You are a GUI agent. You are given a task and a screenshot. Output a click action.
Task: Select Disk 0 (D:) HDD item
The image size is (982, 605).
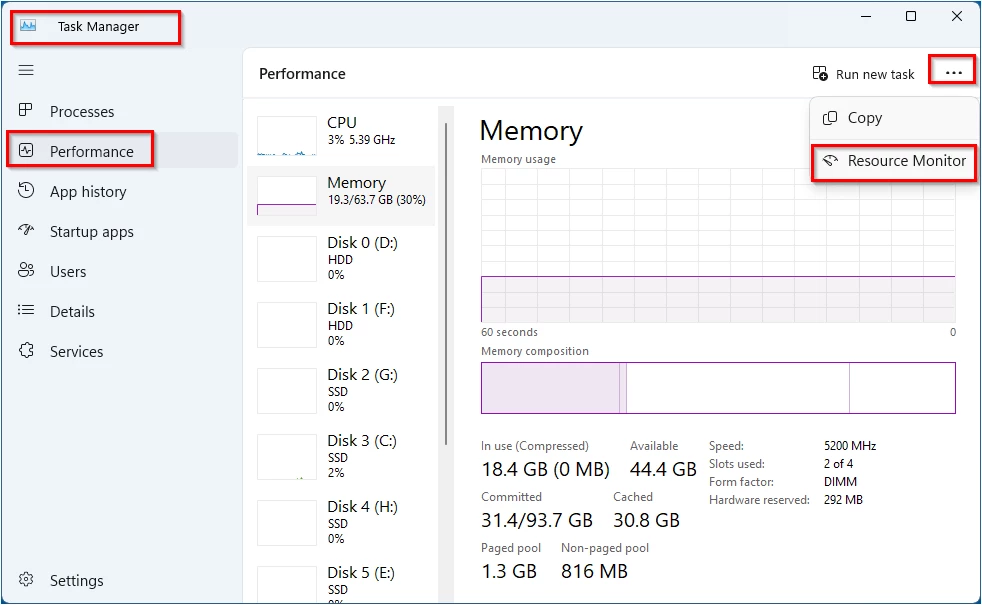pyautogui.click(x=341, y=259)
